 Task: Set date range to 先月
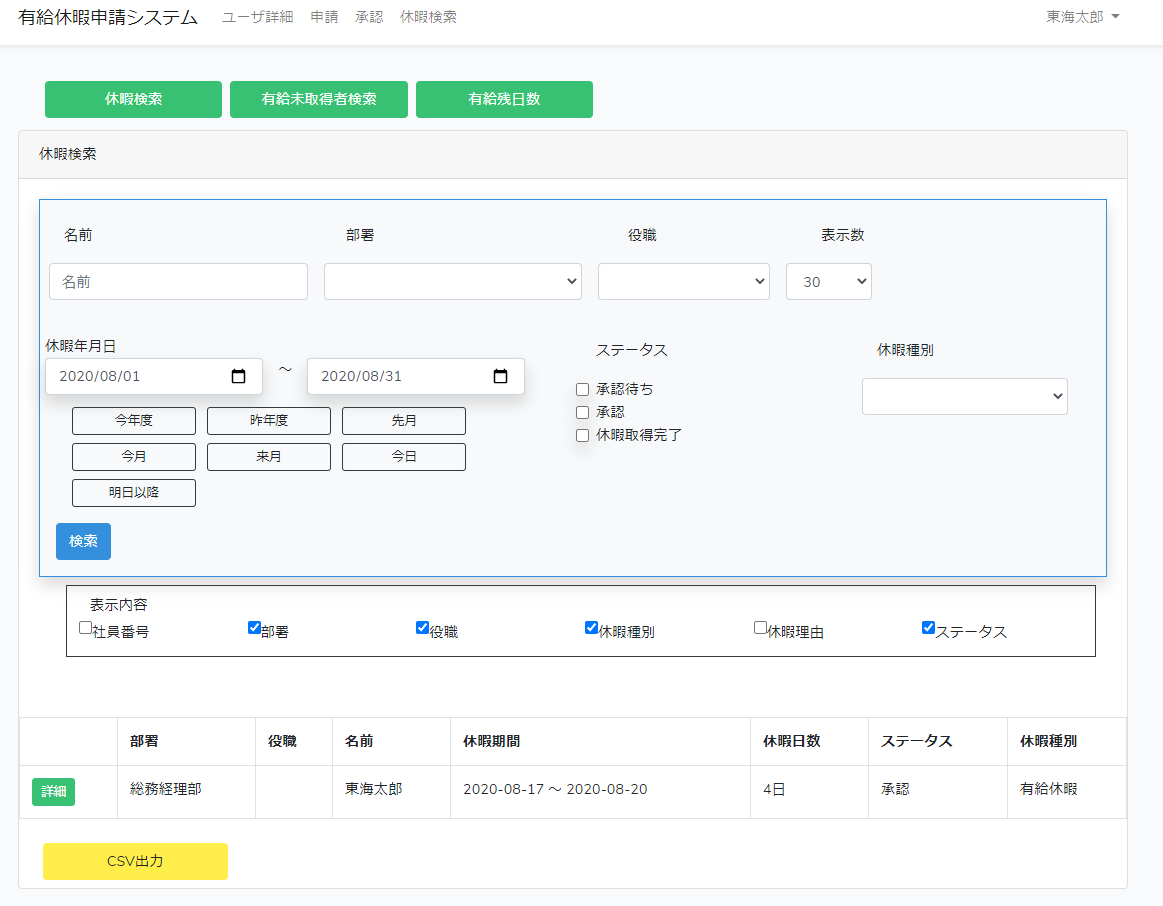coord(403,420)
